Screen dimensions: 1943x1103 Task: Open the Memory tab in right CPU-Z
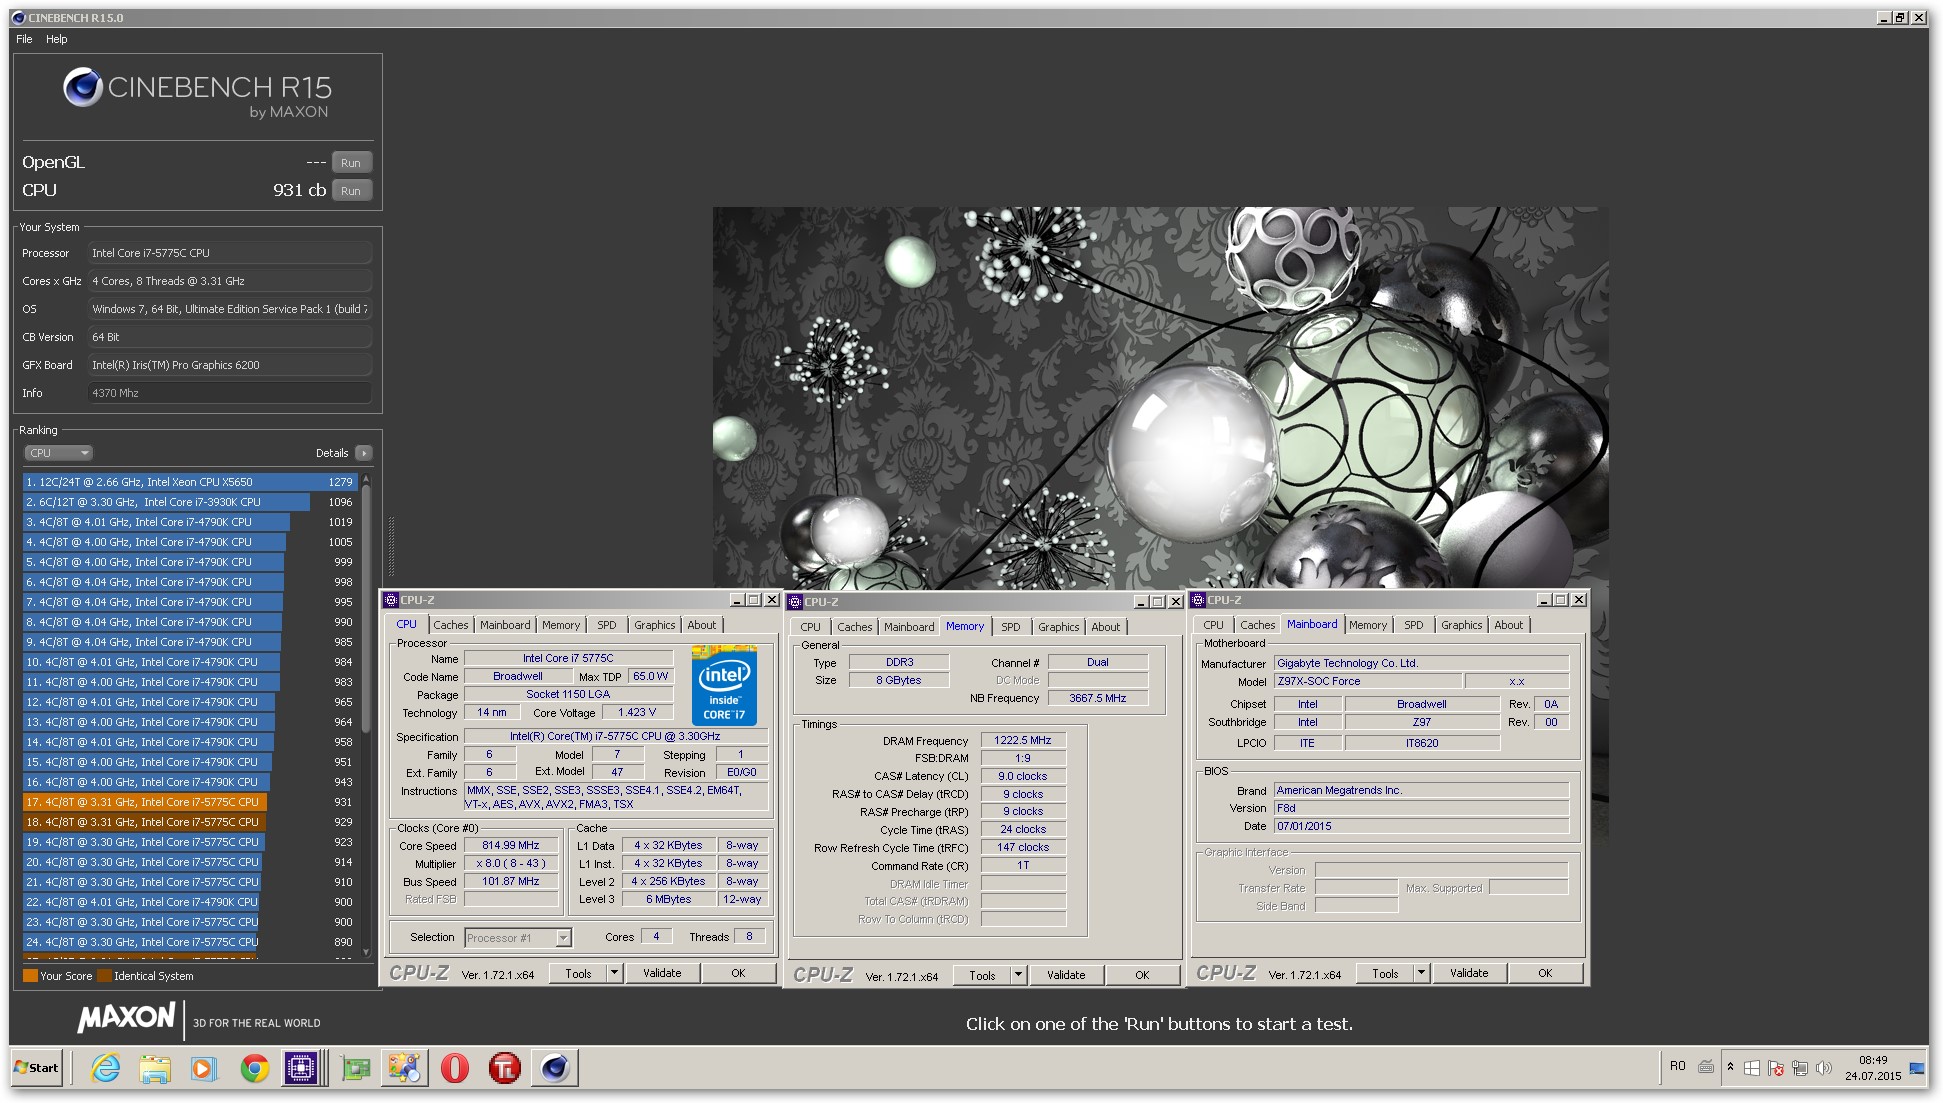click(1368, 625)
